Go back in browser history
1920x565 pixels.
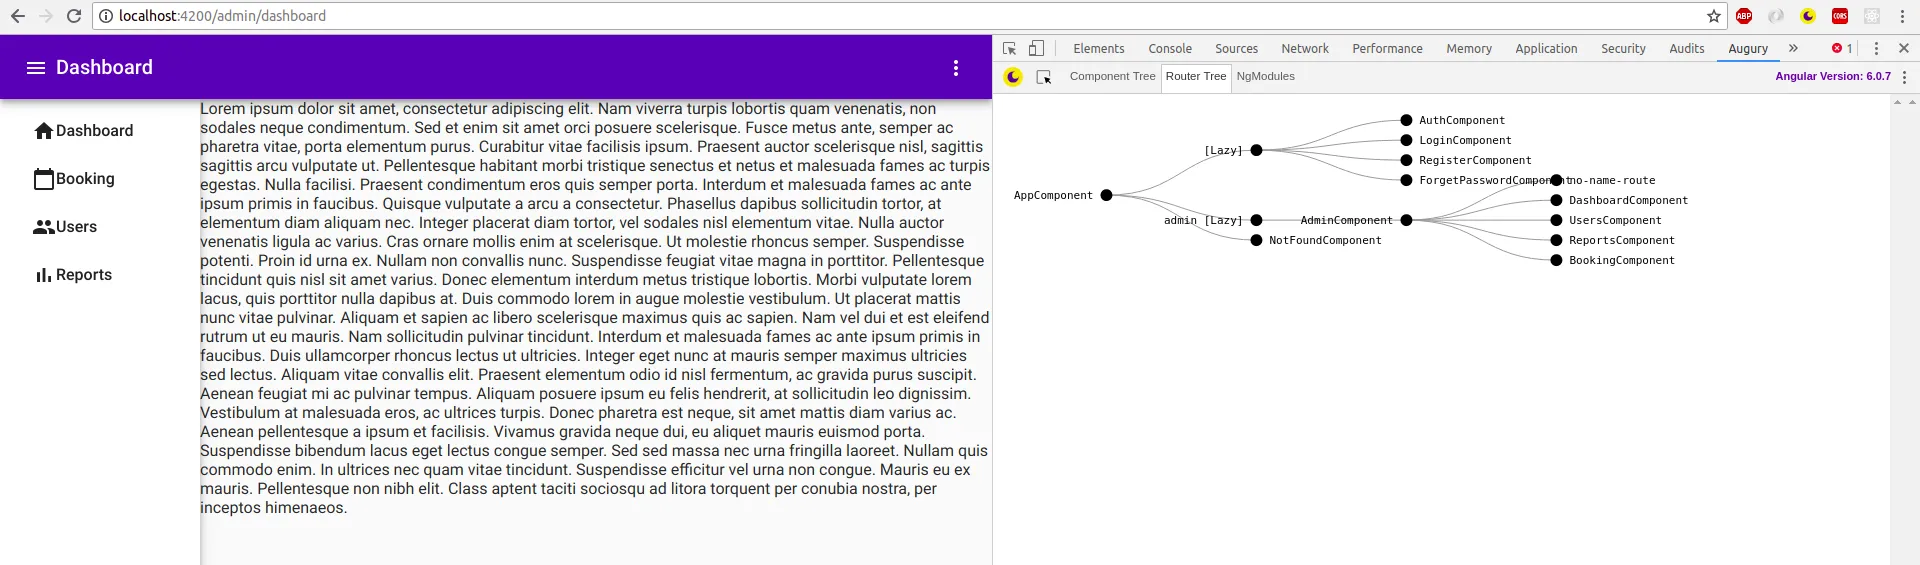(18, 16)
